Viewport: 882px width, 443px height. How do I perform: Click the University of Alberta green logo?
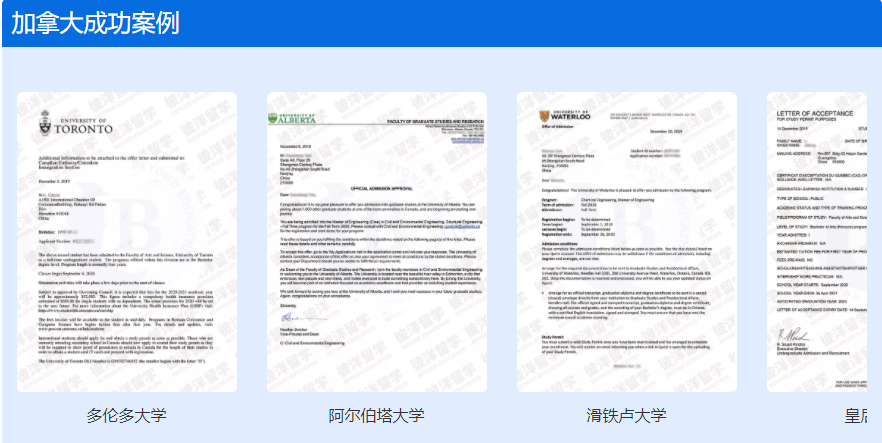coord(292,118)
